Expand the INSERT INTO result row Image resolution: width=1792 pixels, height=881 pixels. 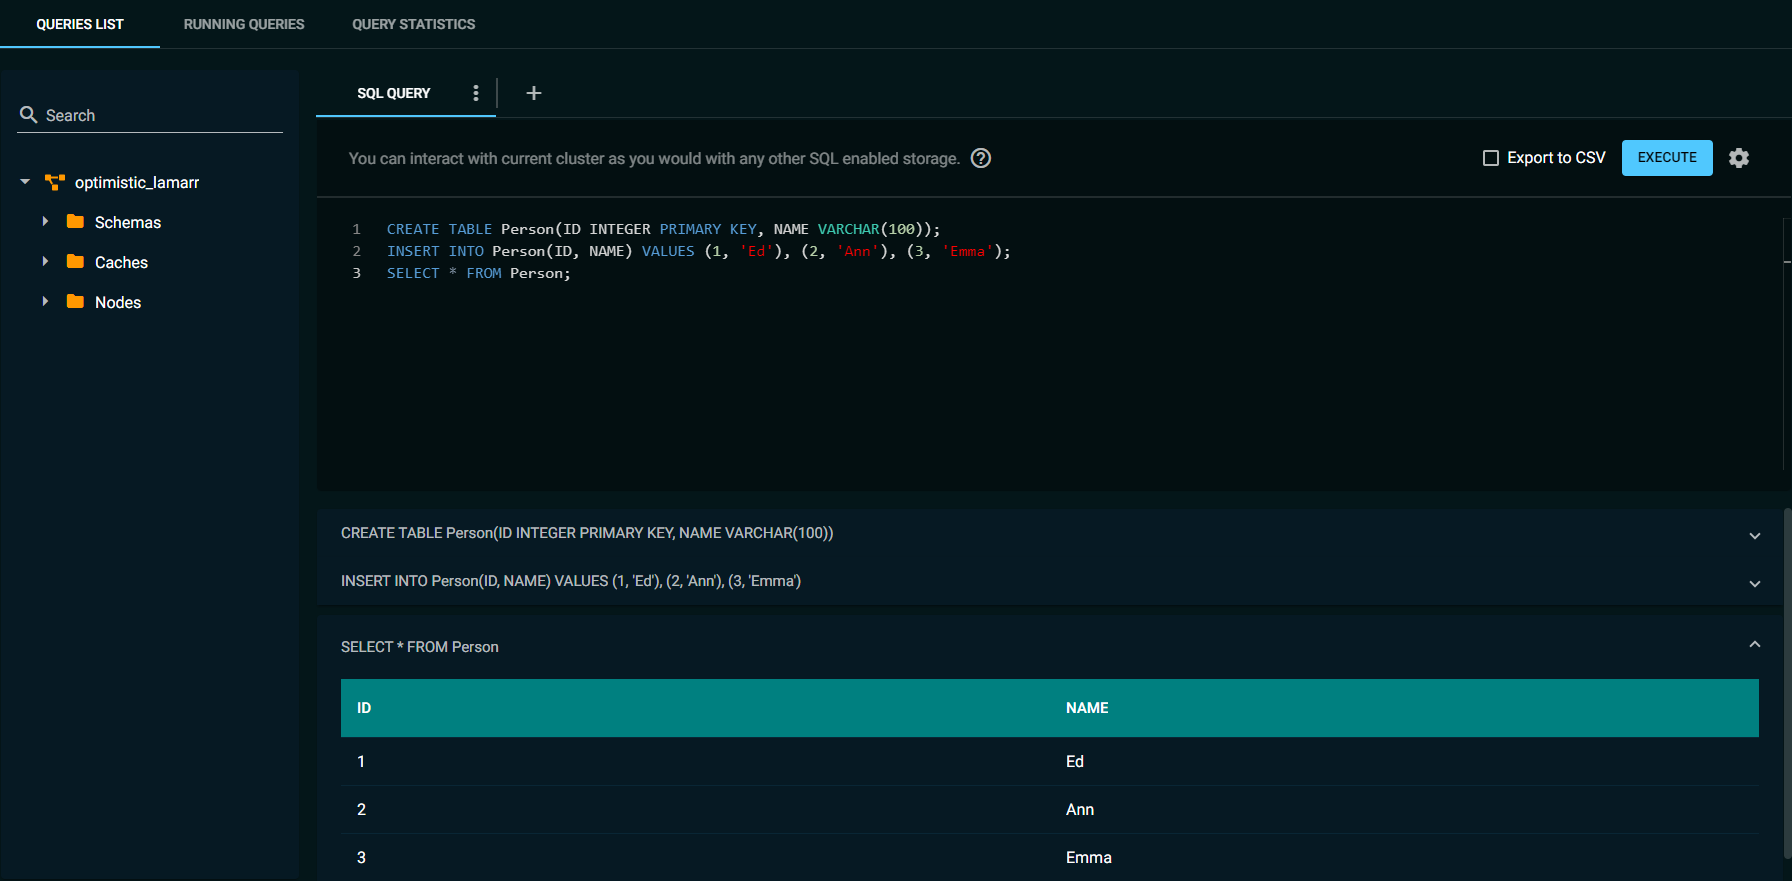pos(1755,583)
